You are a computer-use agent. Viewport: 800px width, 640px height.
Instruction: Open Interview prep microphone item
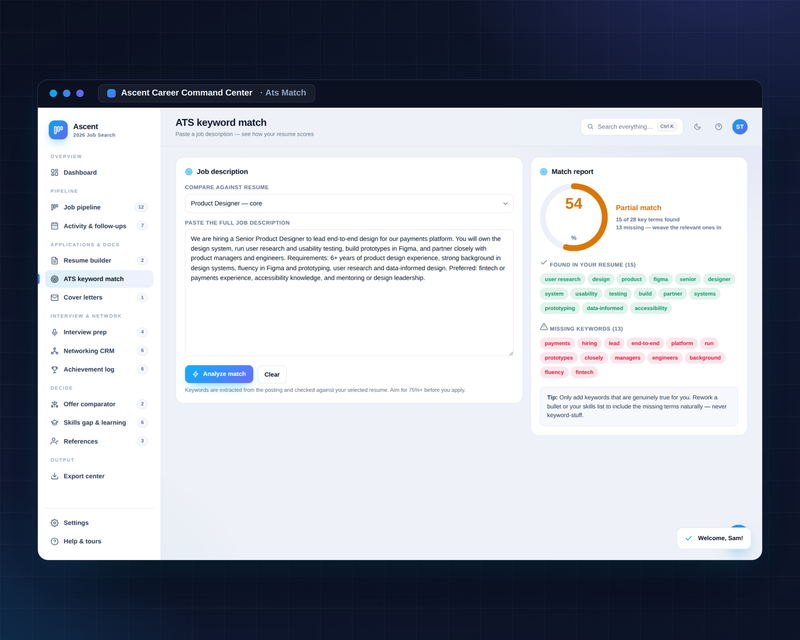coord(99,332)
